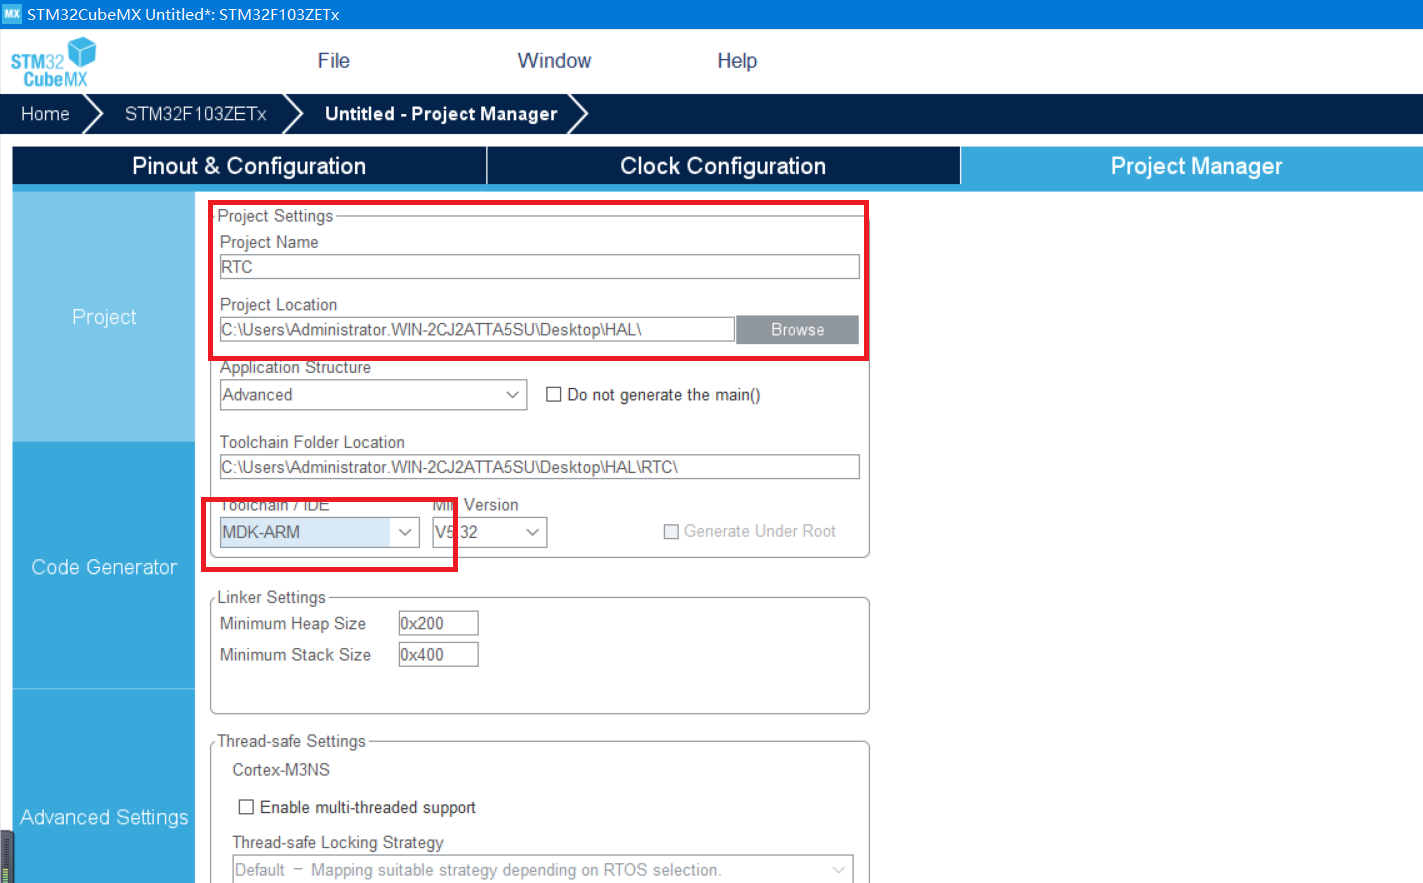Click Minimum Heap Size field 0x200
Viewport: 1423px width, 883px height.
pos(438,623)
